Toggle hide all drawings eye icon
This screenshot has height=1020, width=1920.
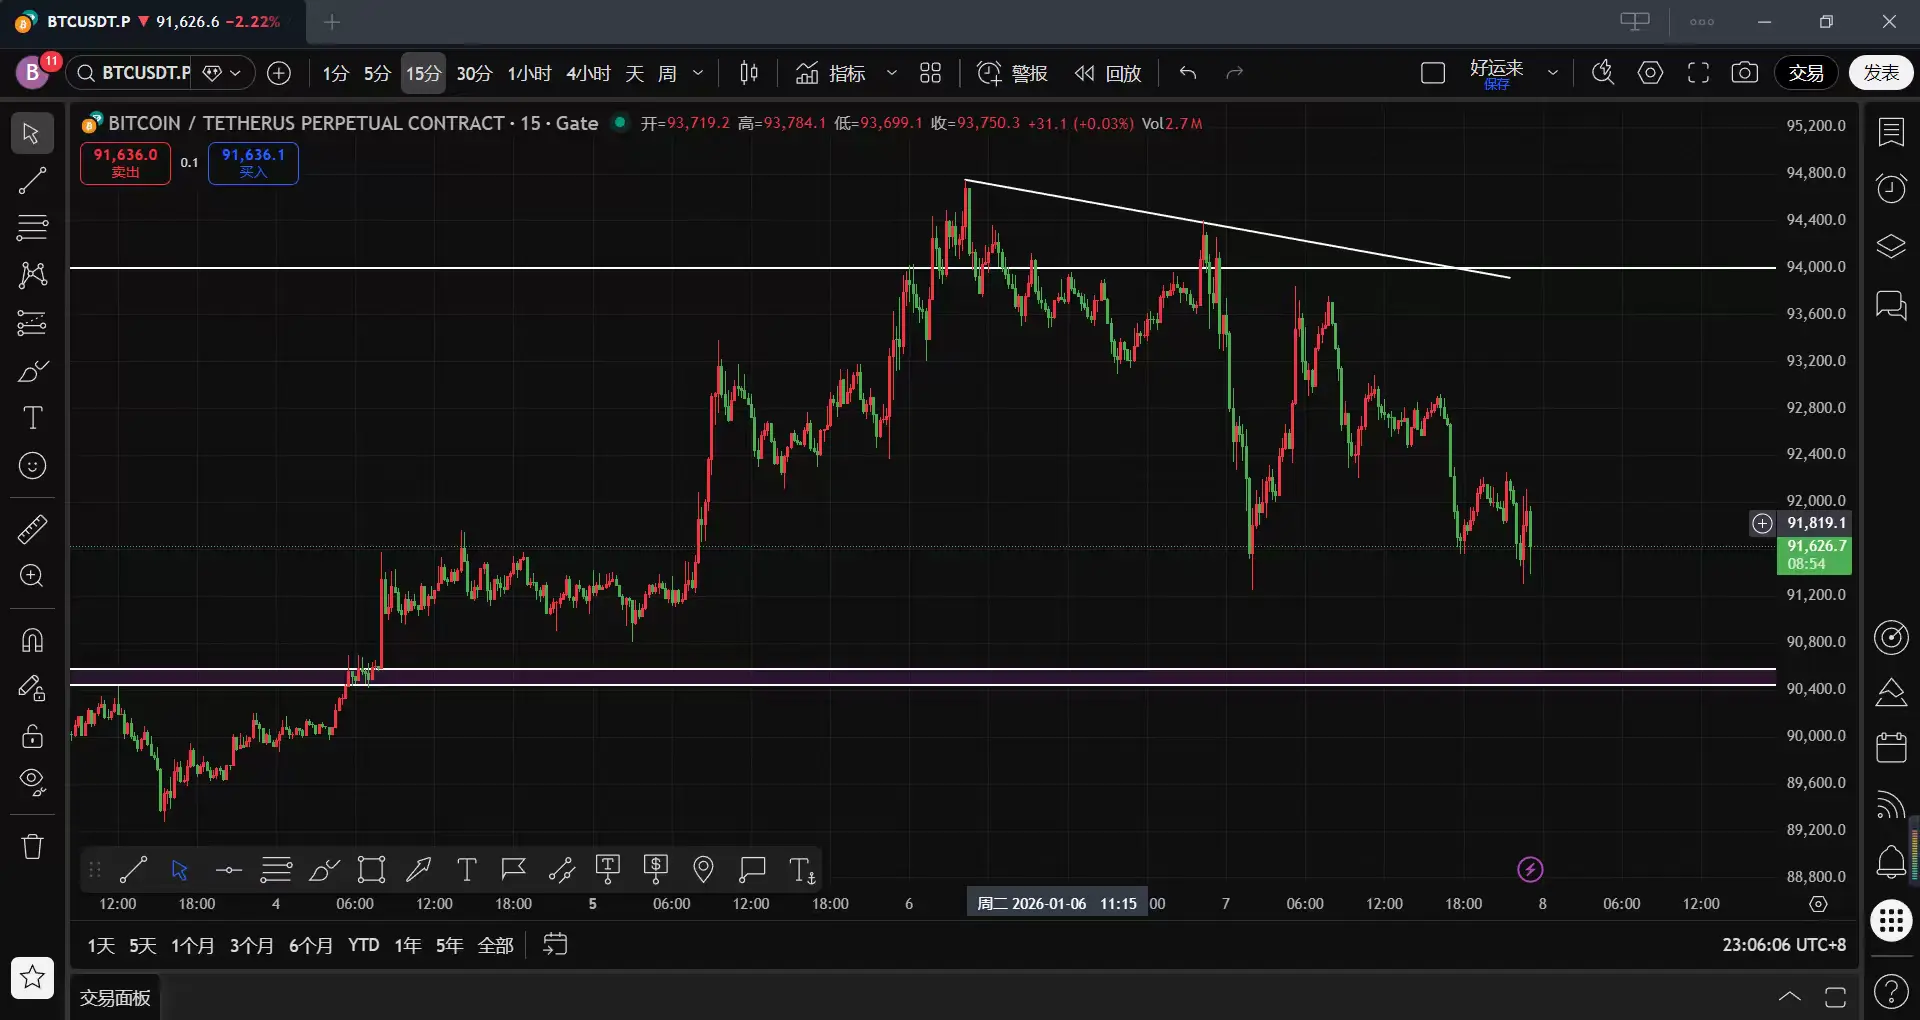[x=32, y=782]
